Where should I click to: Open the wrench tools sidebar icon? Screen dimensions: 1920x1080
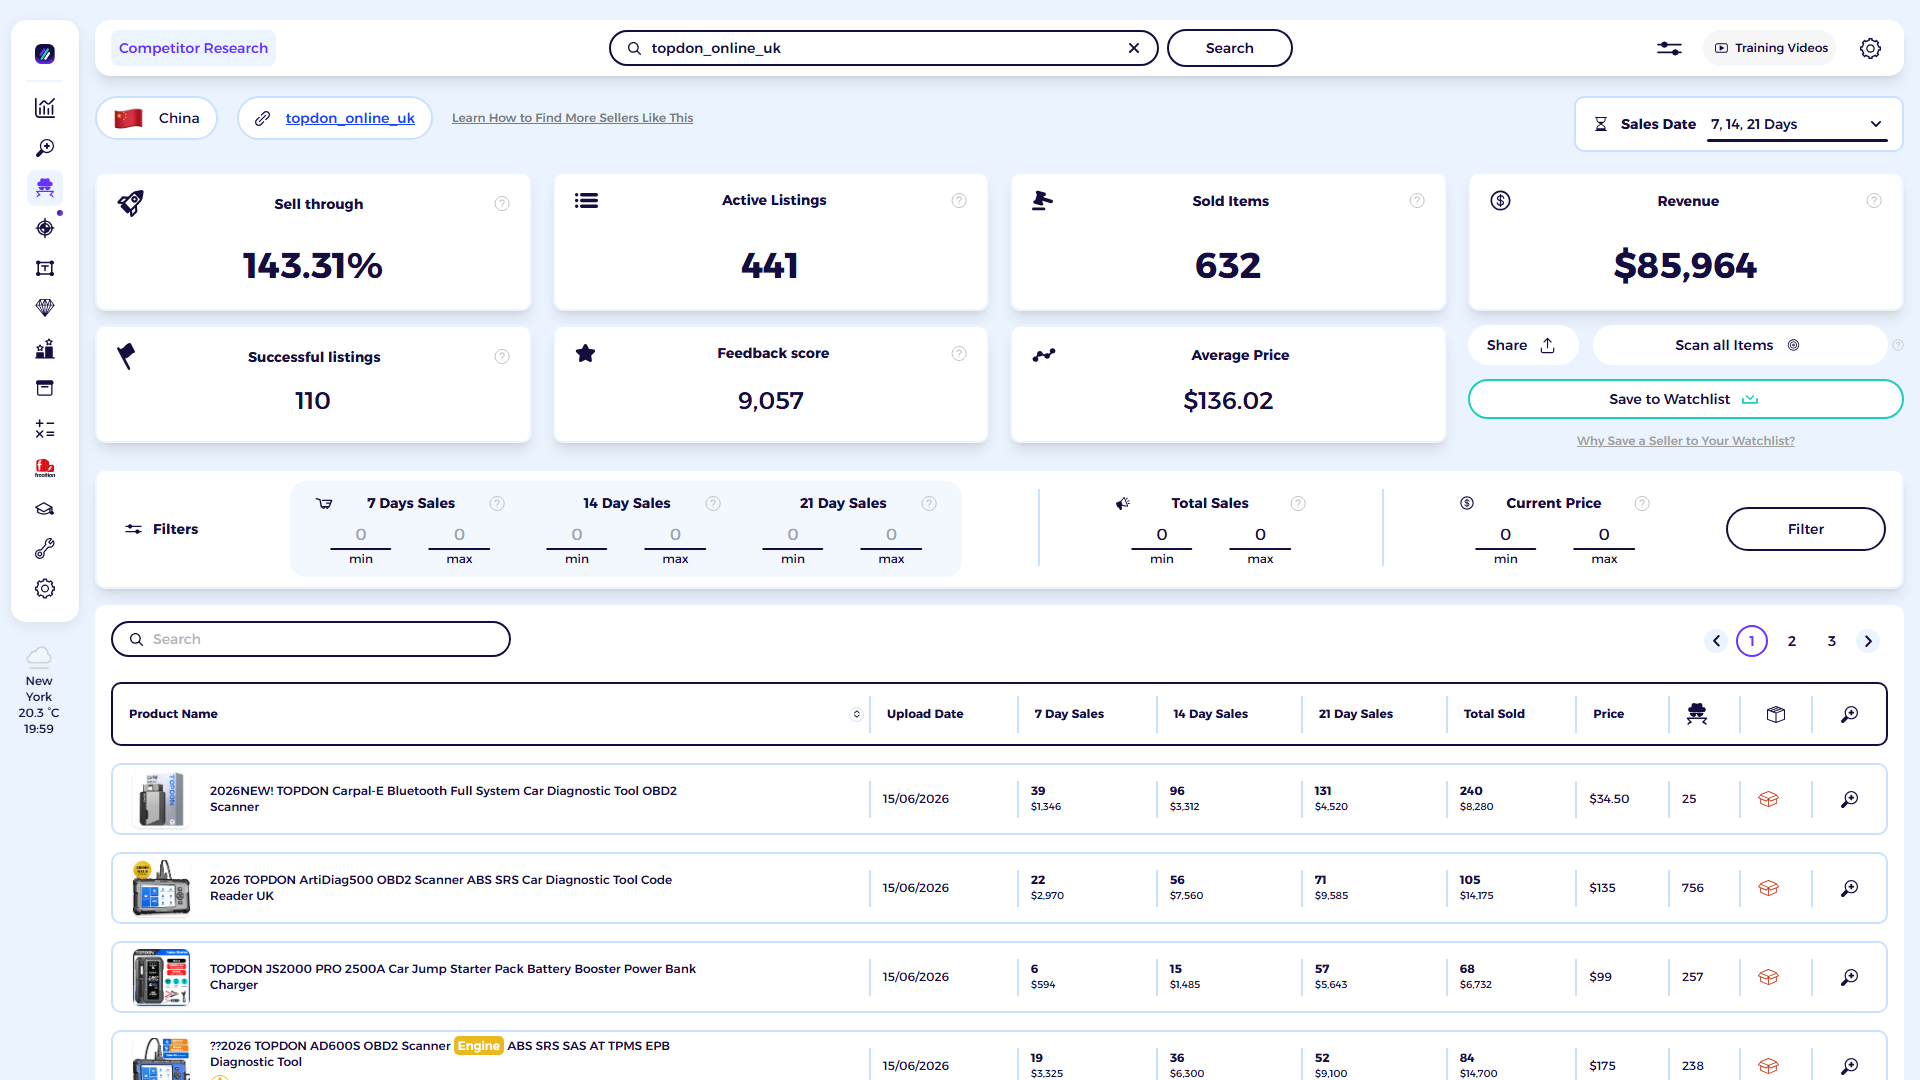pos(45,549)
